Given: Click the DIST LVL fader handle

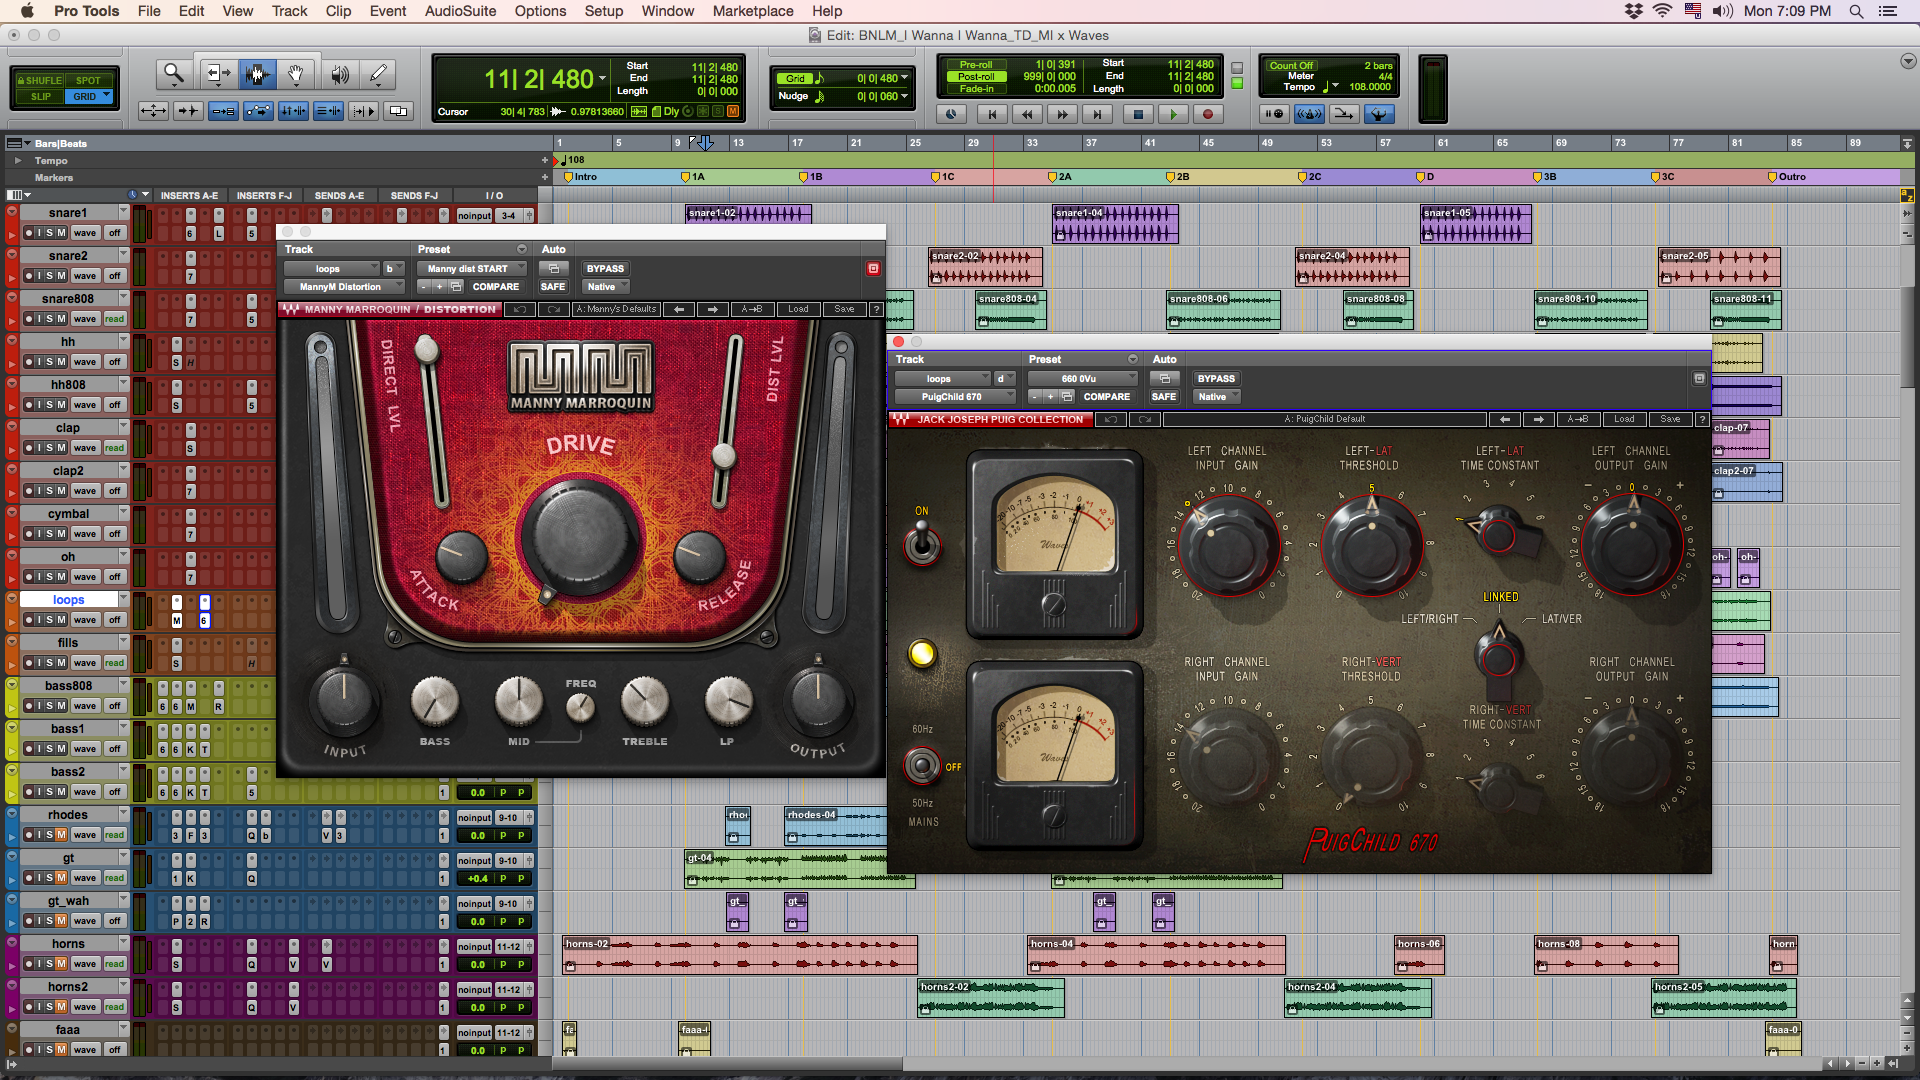Looking at the screenshot, I should click(724, 455).
